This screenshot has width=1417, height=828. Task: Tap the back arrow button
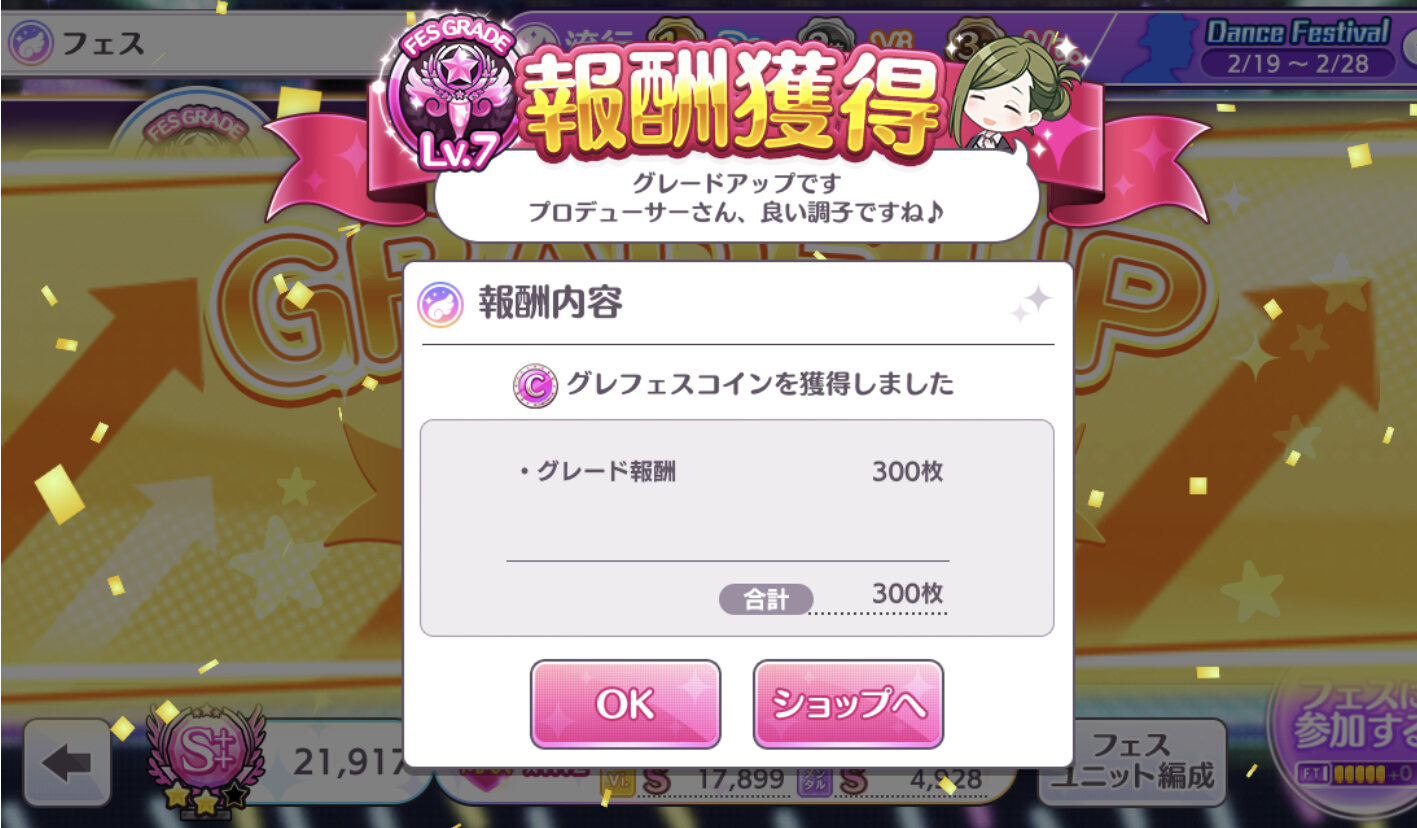coord(67,764)
